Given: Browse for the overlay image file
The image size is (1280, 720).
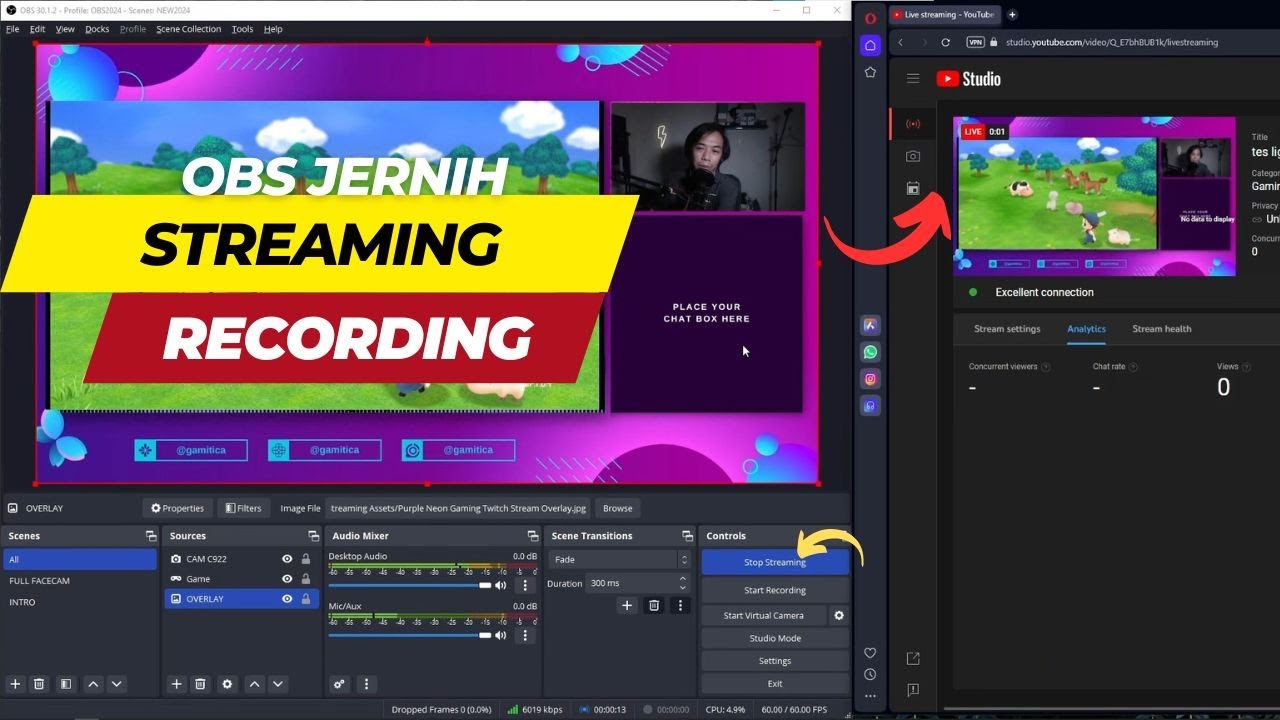Looking at the screenshot, I should (617, 508).
